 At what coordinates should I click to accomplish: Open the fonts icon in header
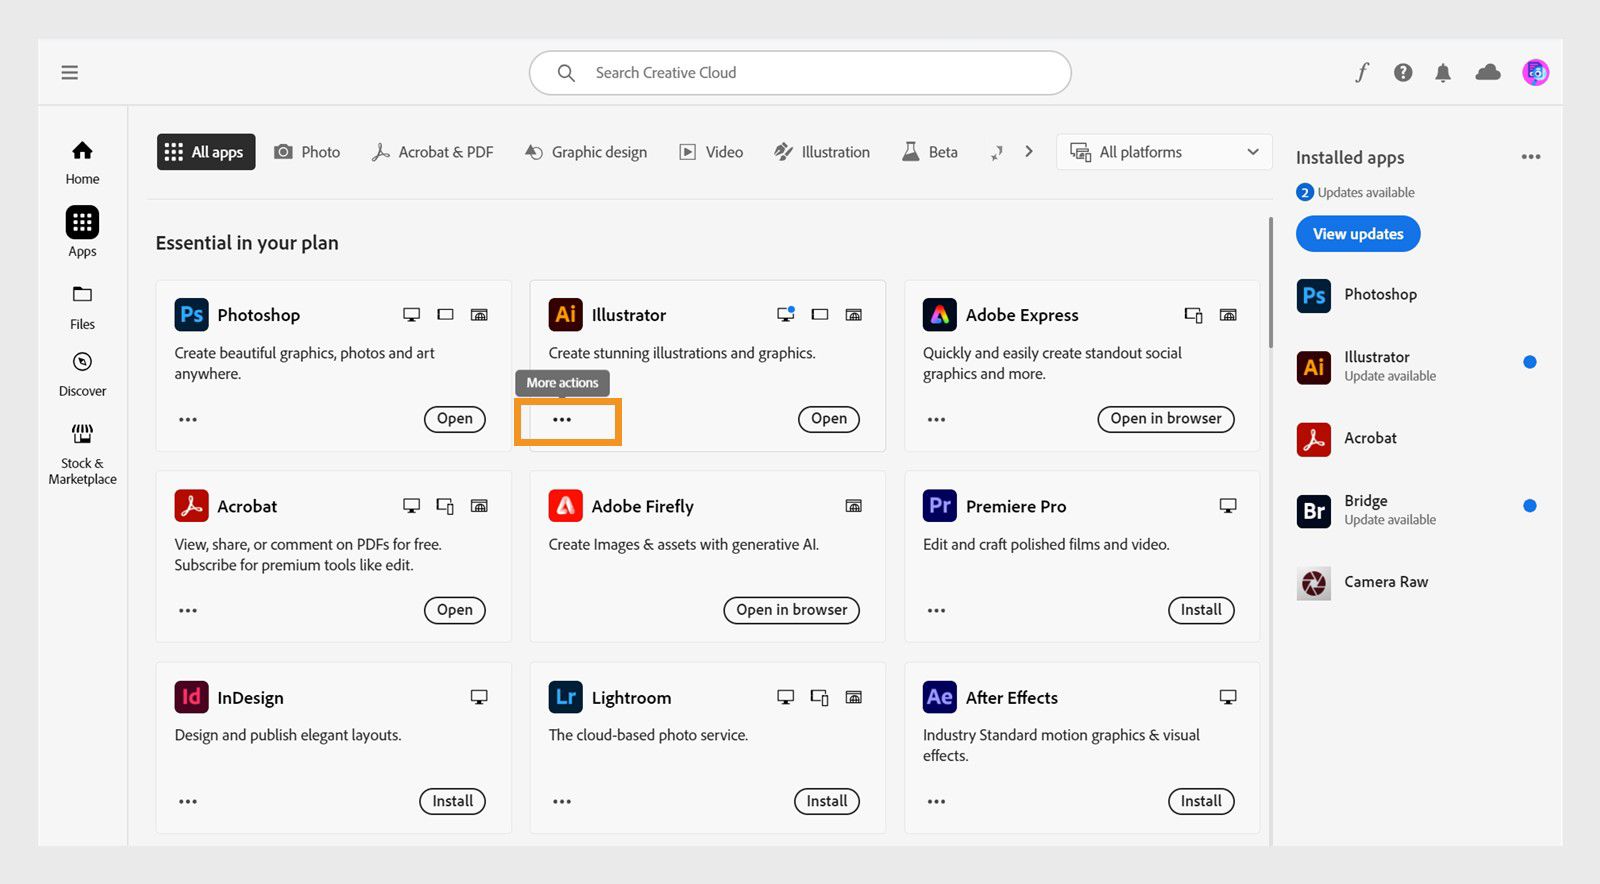coord(1362,72)
